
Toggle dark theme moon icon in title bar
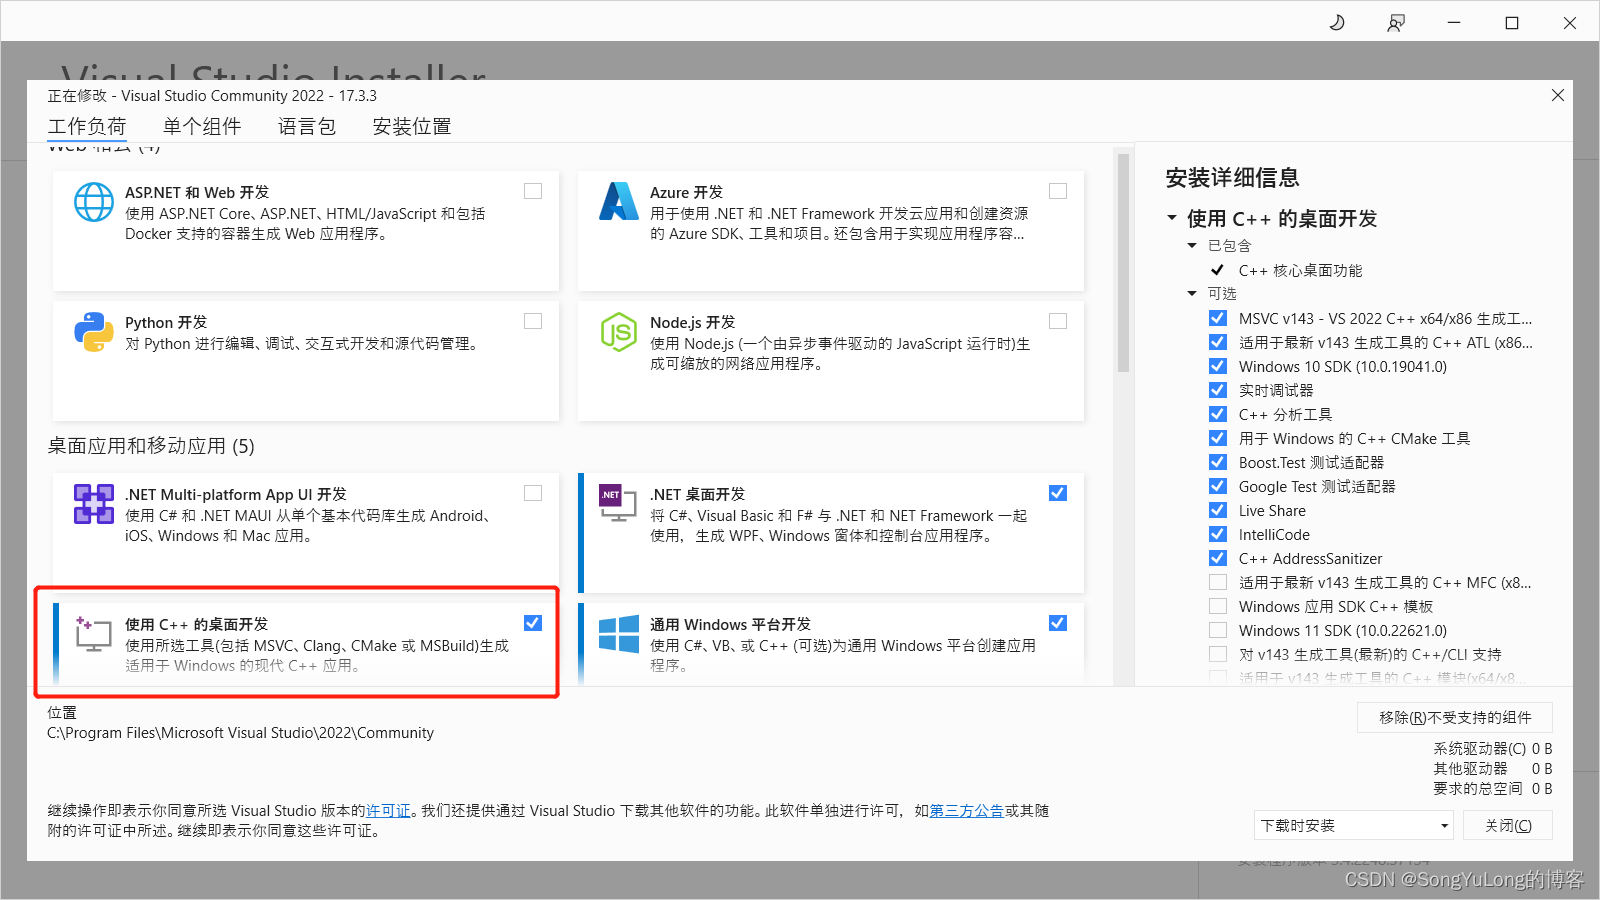coord(1337,22)
